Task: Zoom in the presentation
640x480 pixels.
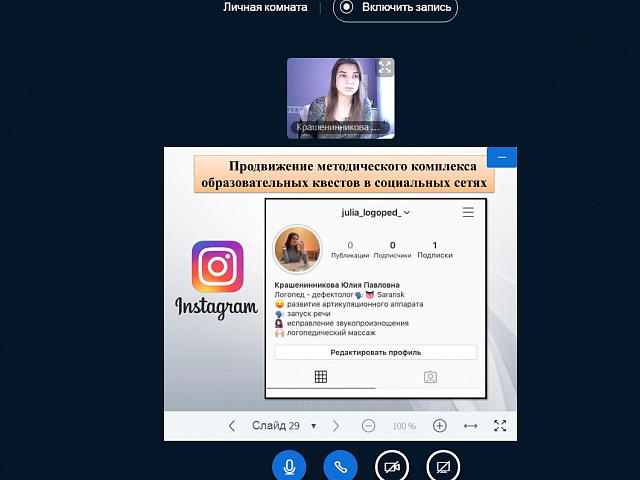Action: 439,426
